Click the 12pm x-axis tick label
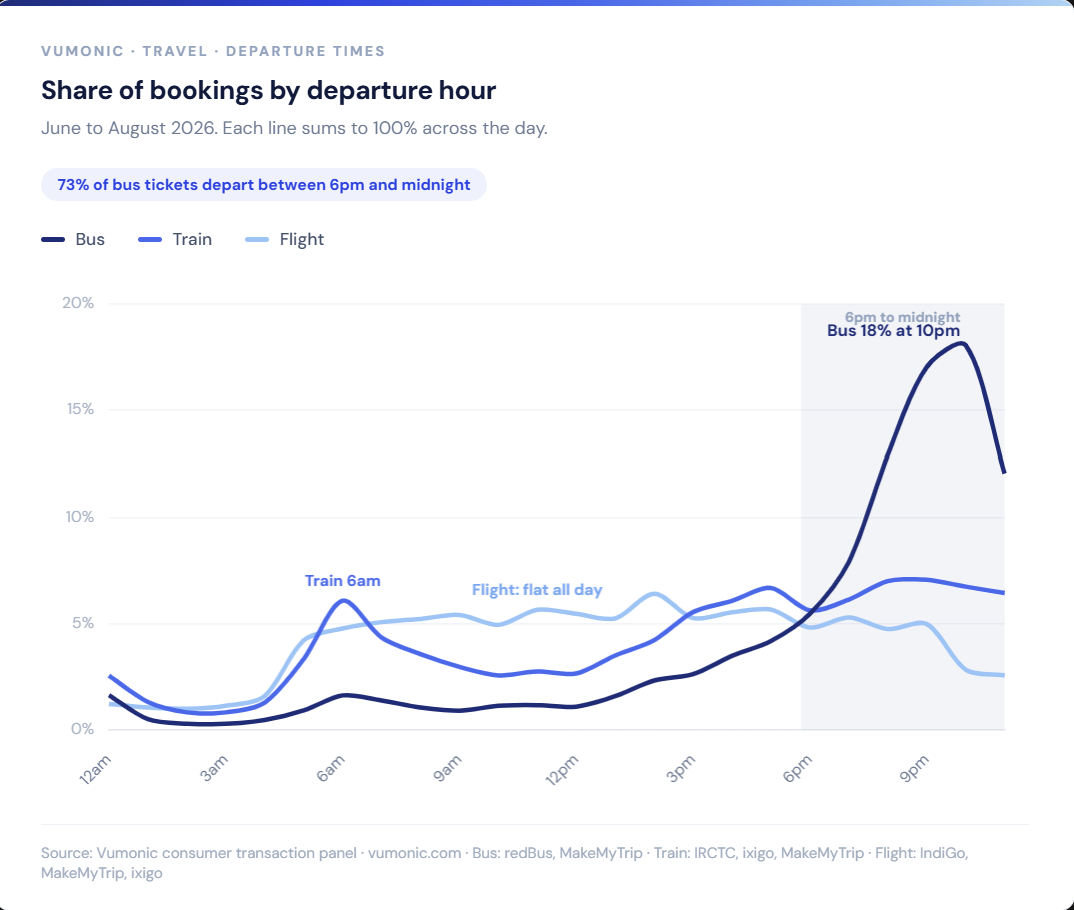This screenshot has width=1074, height=910. 562,770
